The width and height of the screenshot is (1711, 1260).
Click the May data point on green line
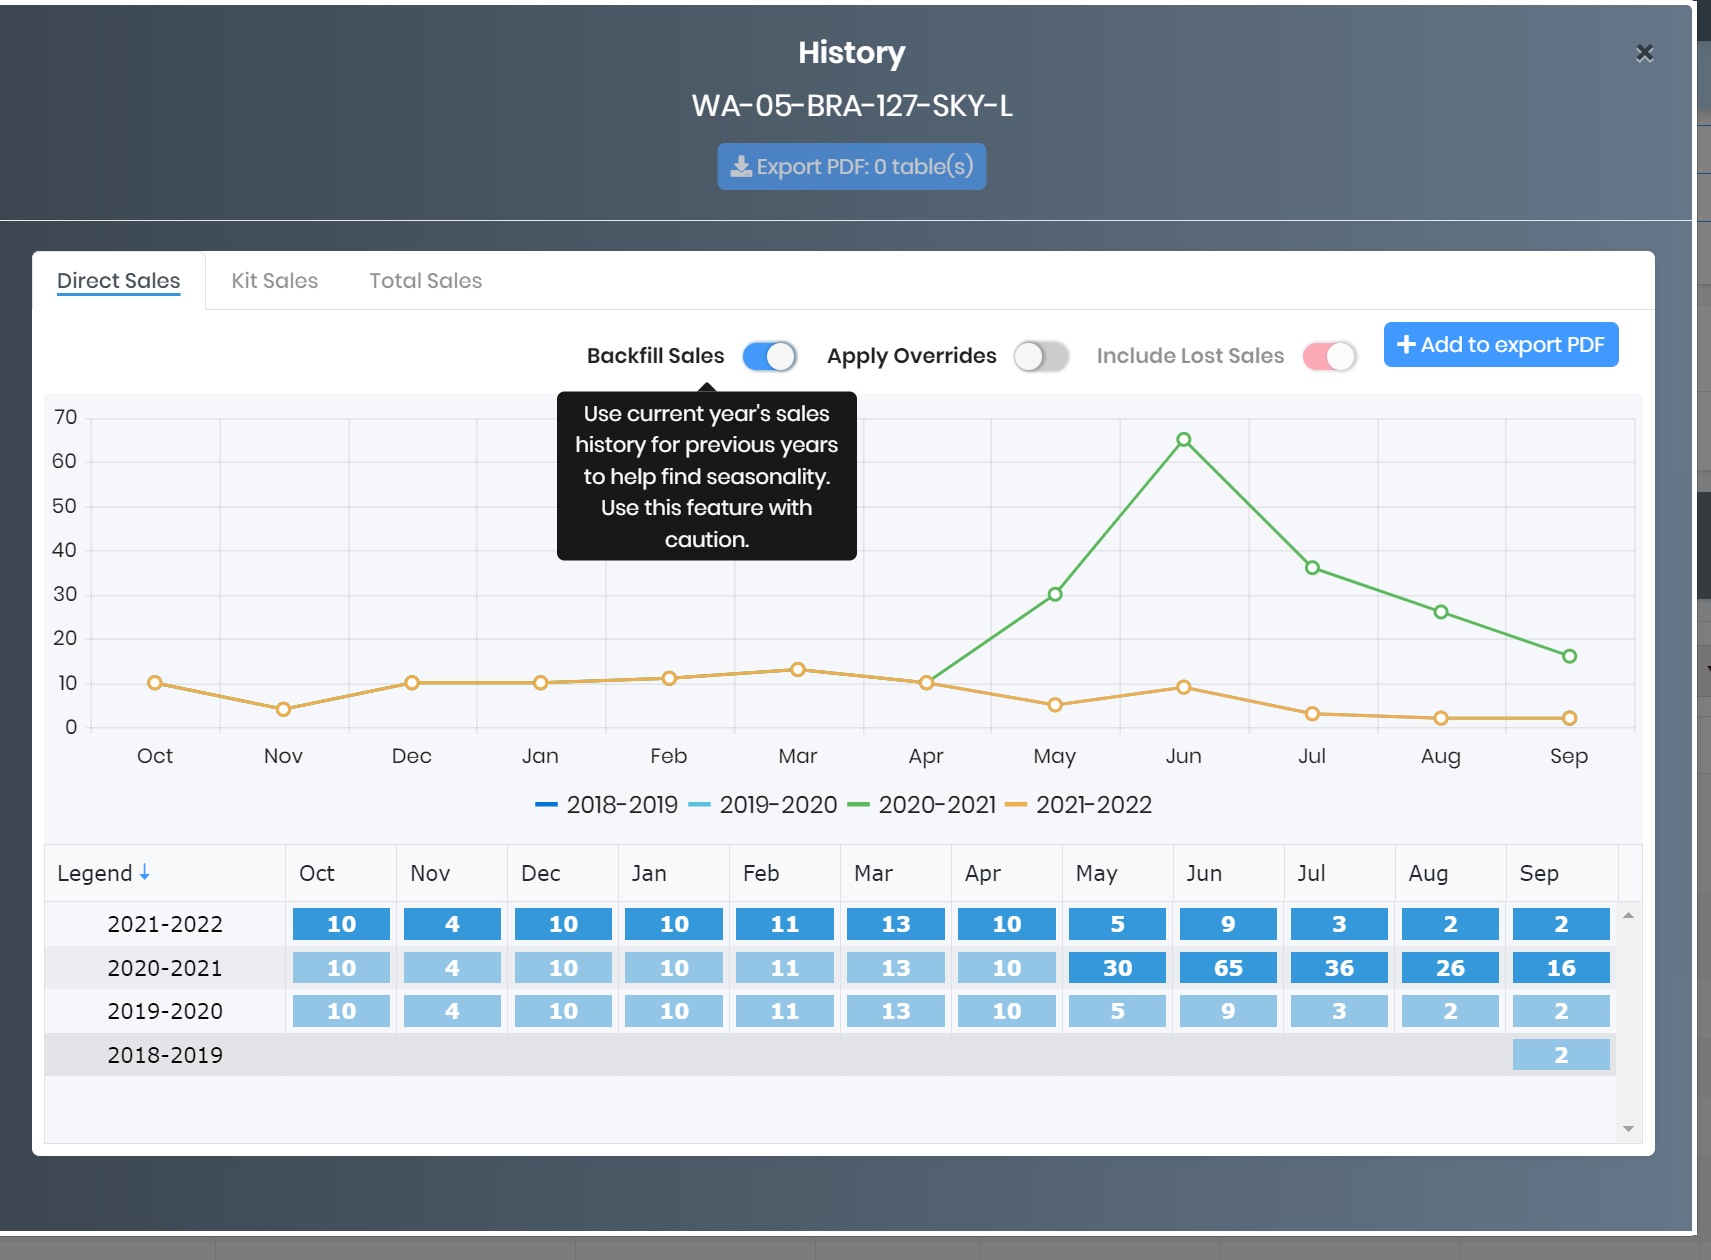tap(1055, 594)
